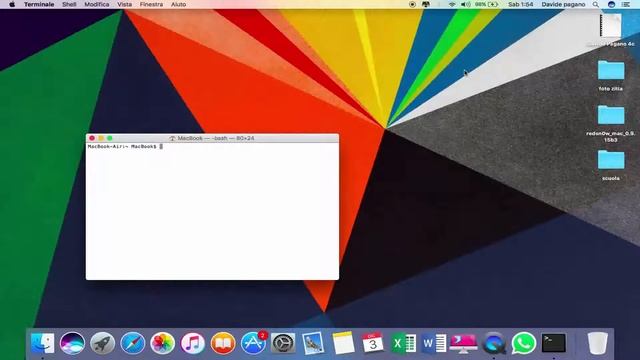Open the Vista menu
The width and height of the screenshot is (640, 360).
click(x=124, y=4)
